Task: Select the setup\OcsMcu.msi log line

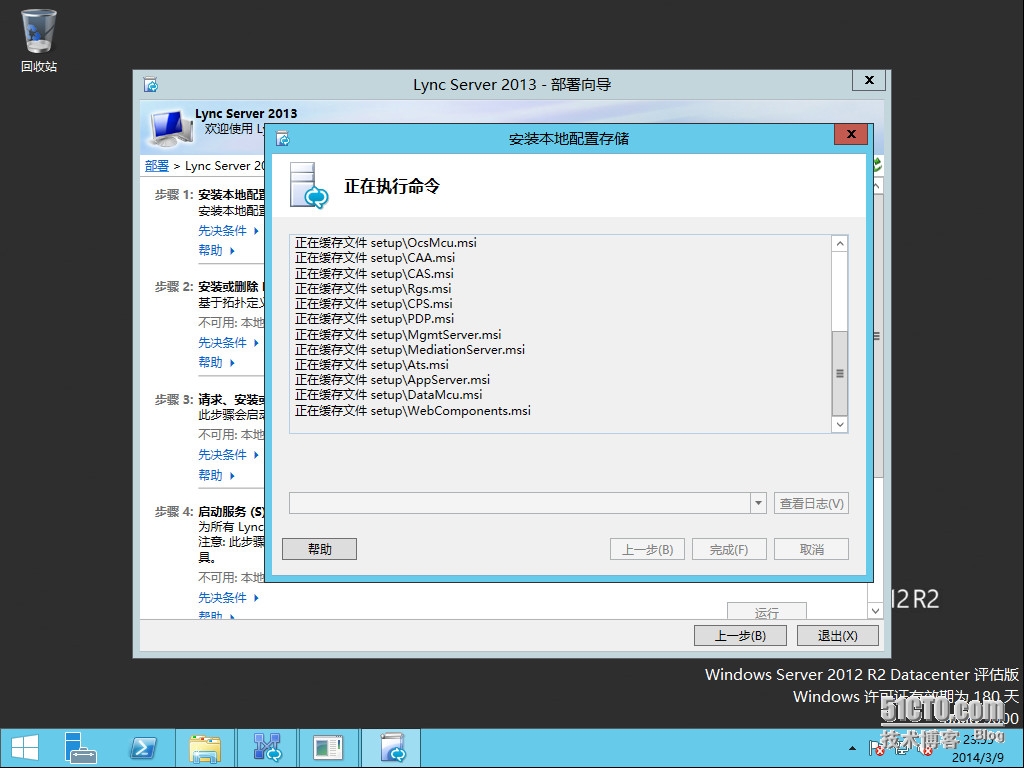Action: coord(386,242)
